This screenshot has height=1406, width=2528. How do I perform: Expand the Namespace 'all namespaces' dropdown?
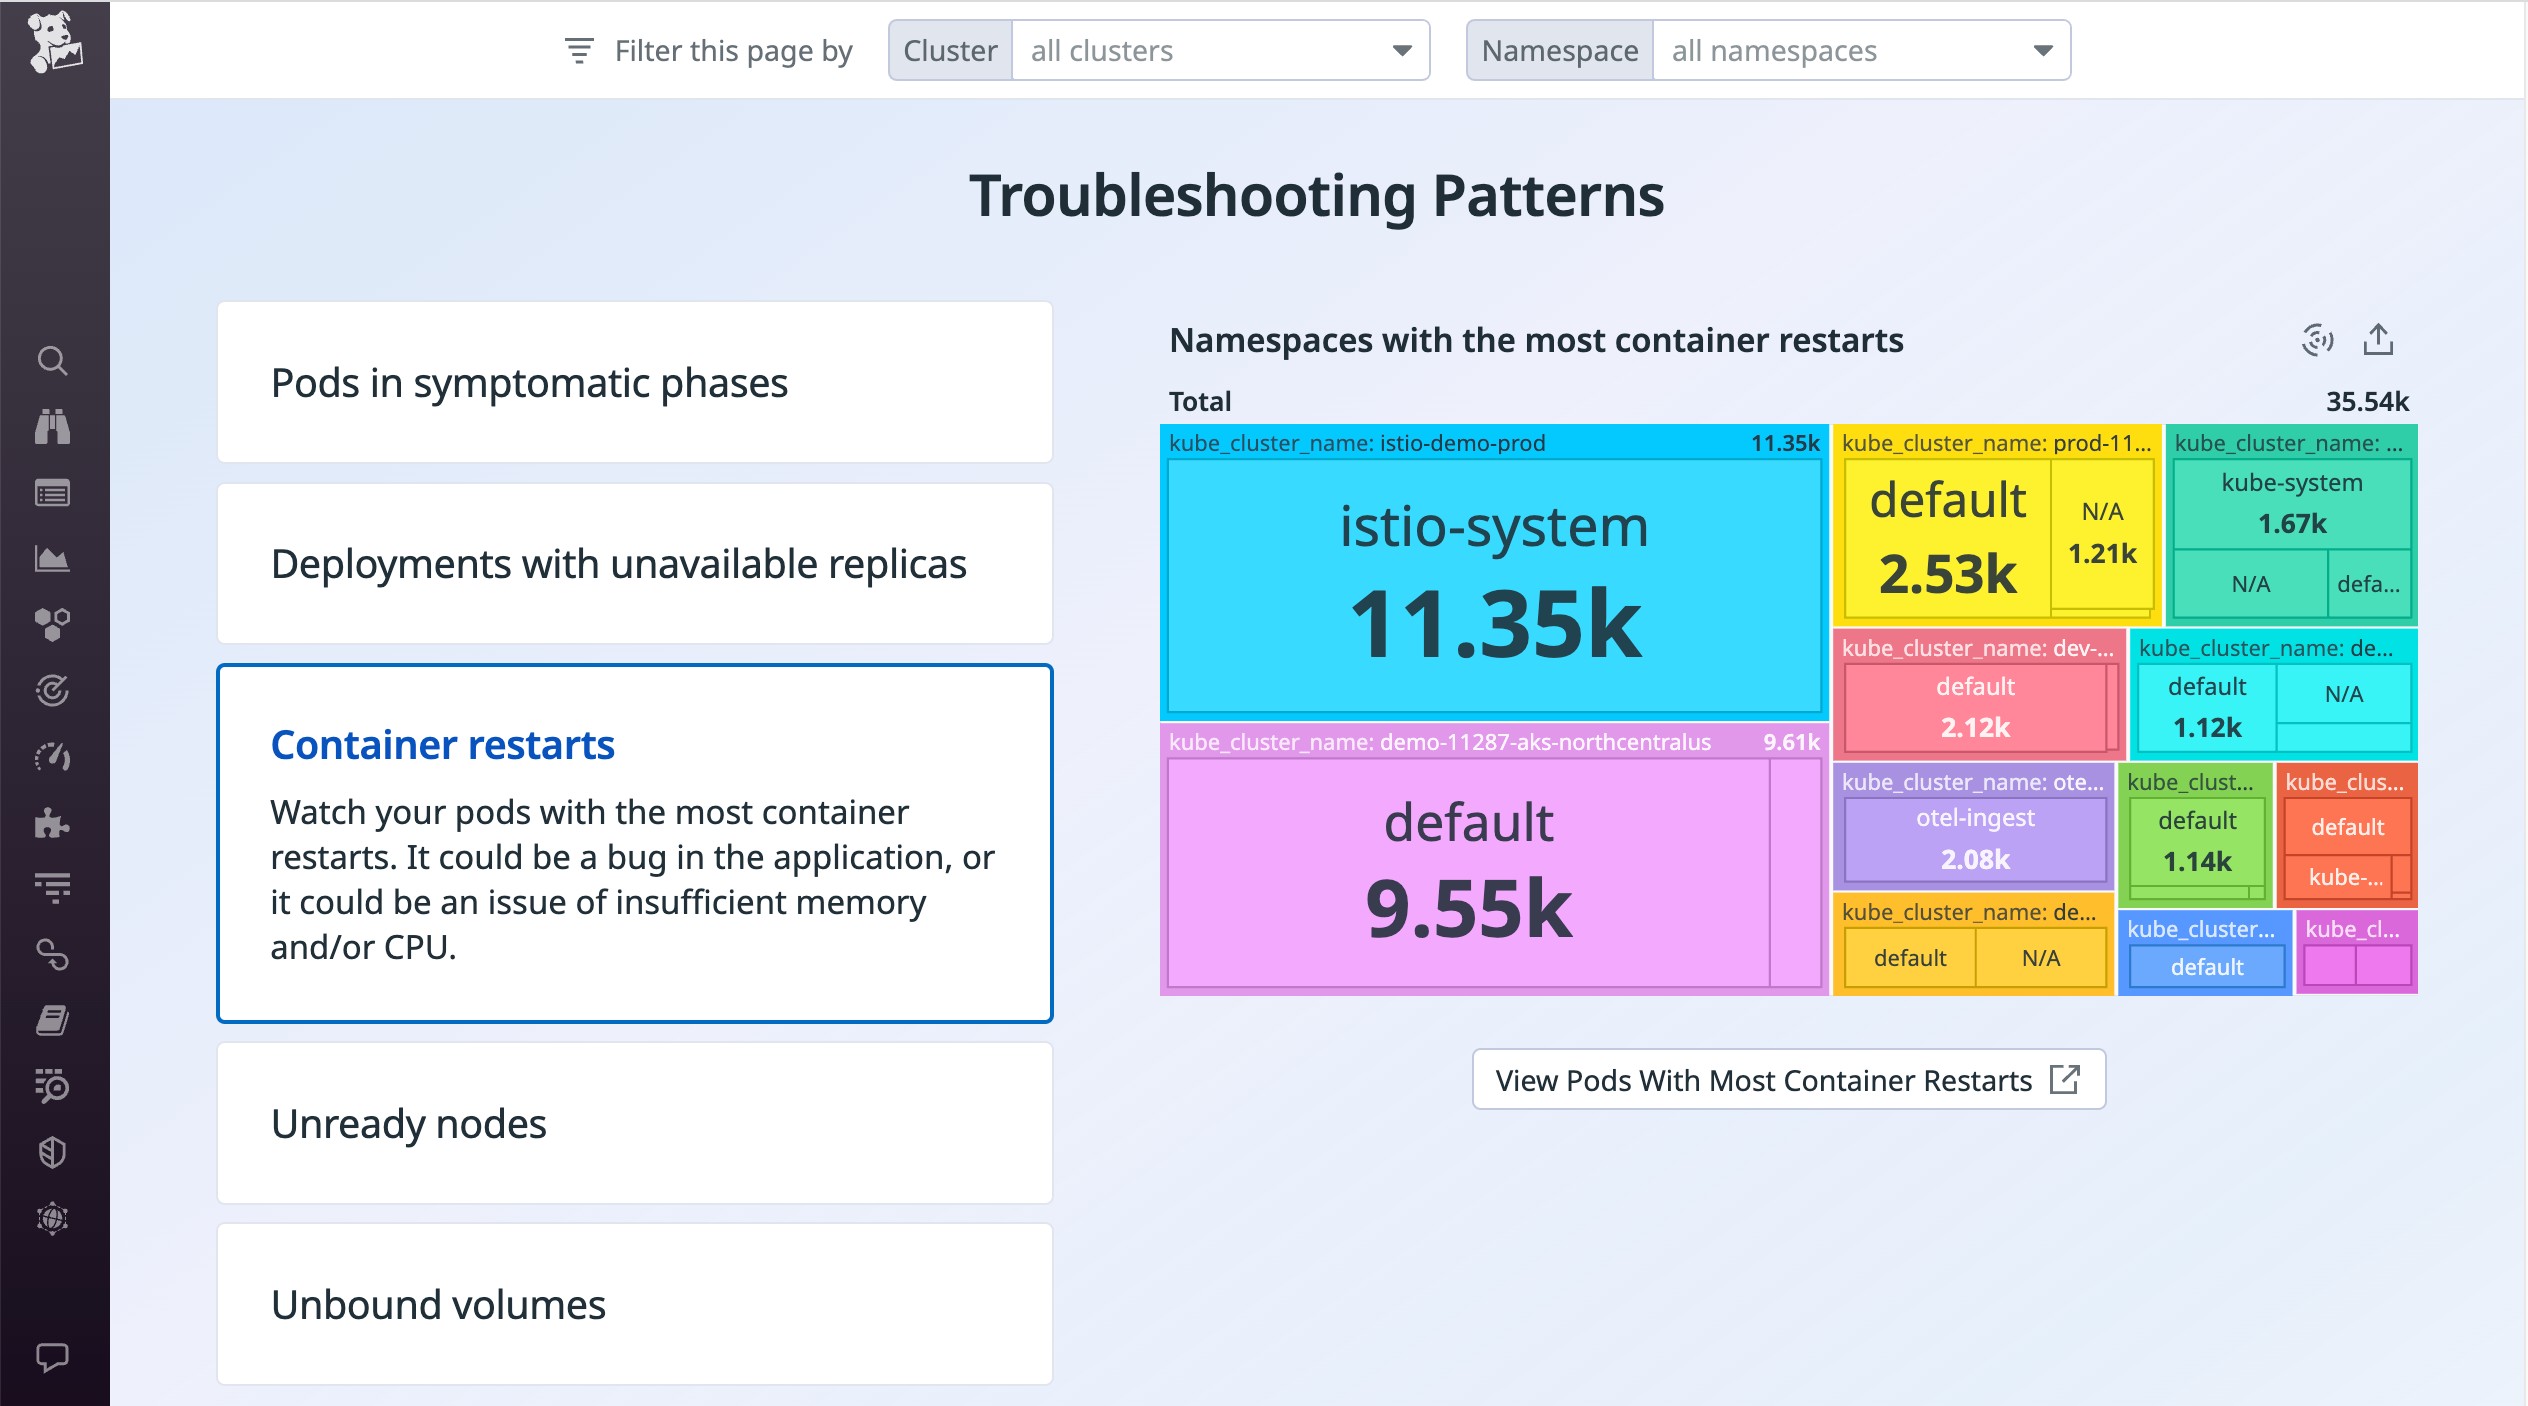(x=1858, y=50)
